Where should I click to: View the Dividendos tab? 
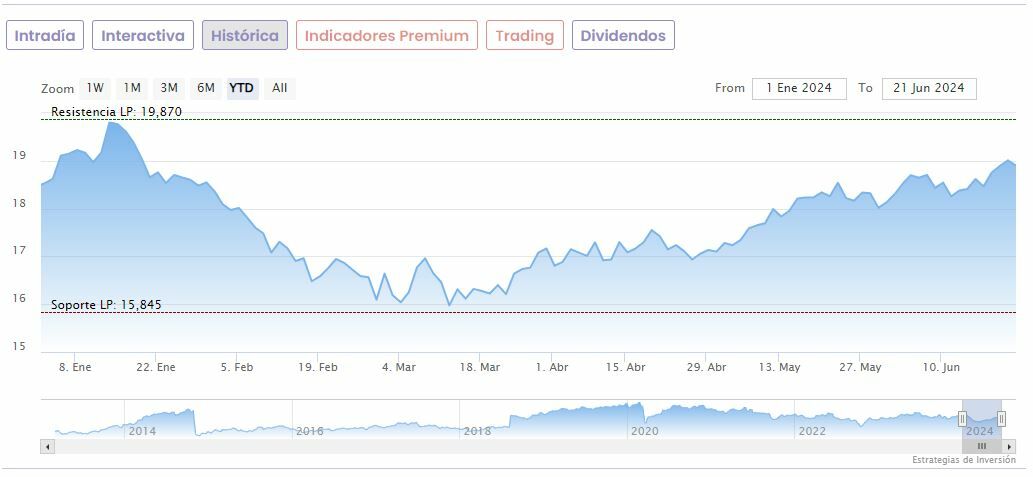[x=623, y=36]
